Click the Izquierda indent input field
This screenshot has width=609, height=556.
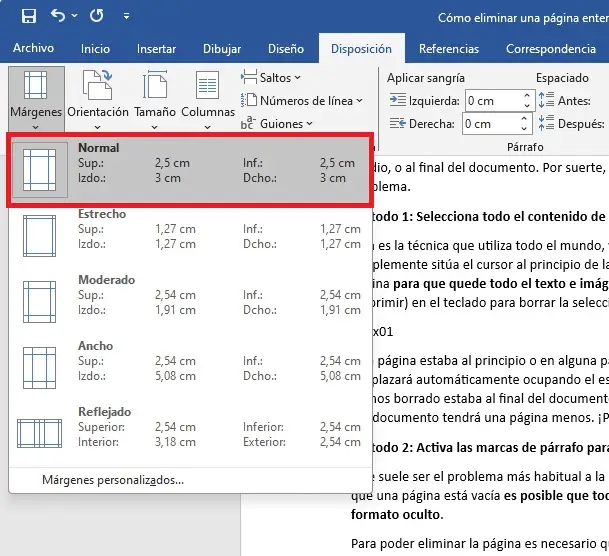[x=493, y=101]
